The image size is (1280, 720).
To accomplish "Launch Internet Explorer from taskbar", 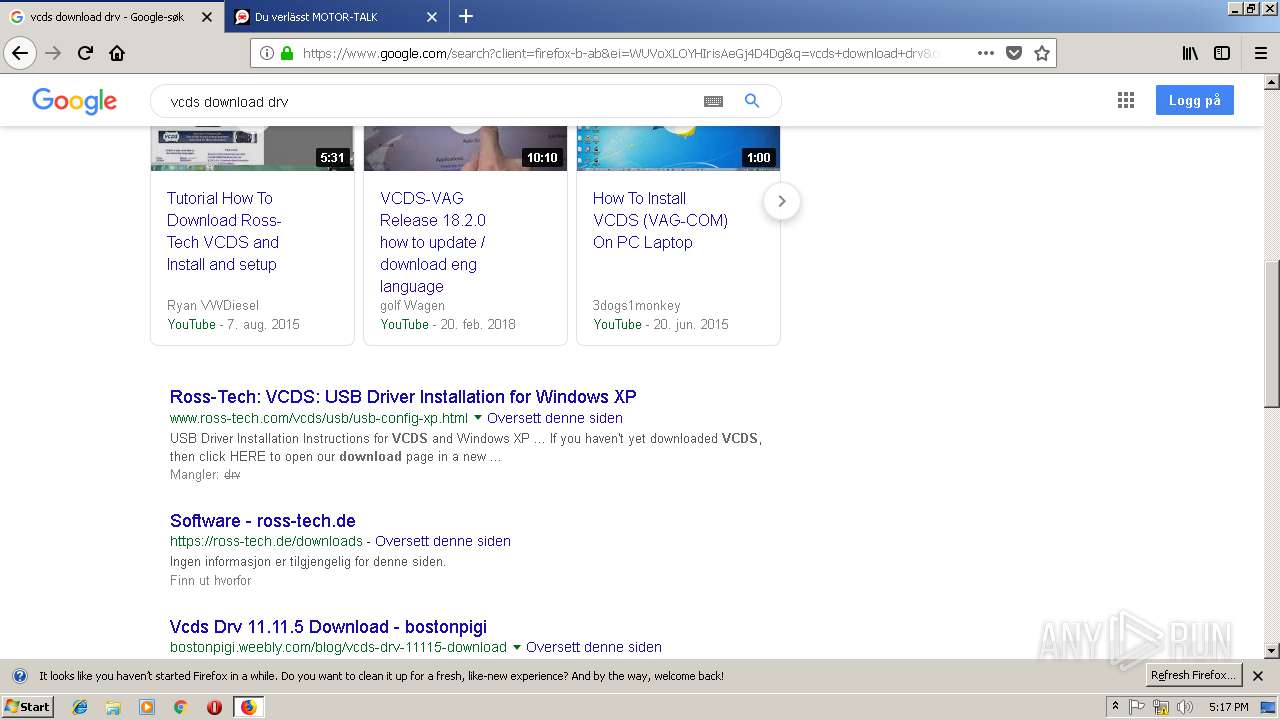I will (x=80, y=707).
